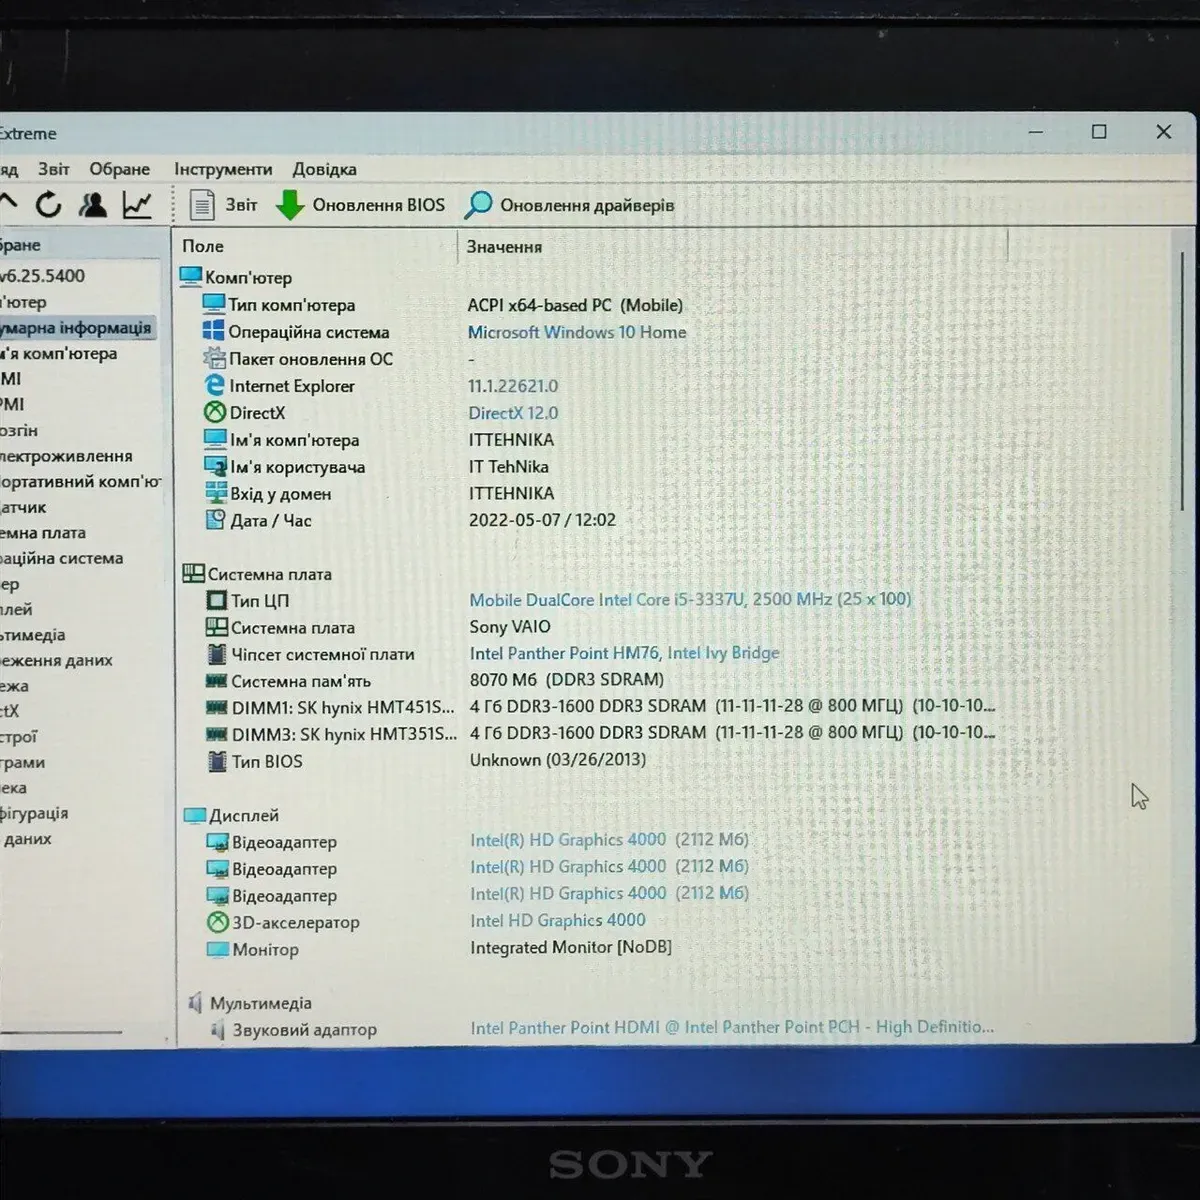Open Microsoft Windows 10 Home link
Screen dimensions: 1200x1200
pos(577,332)
